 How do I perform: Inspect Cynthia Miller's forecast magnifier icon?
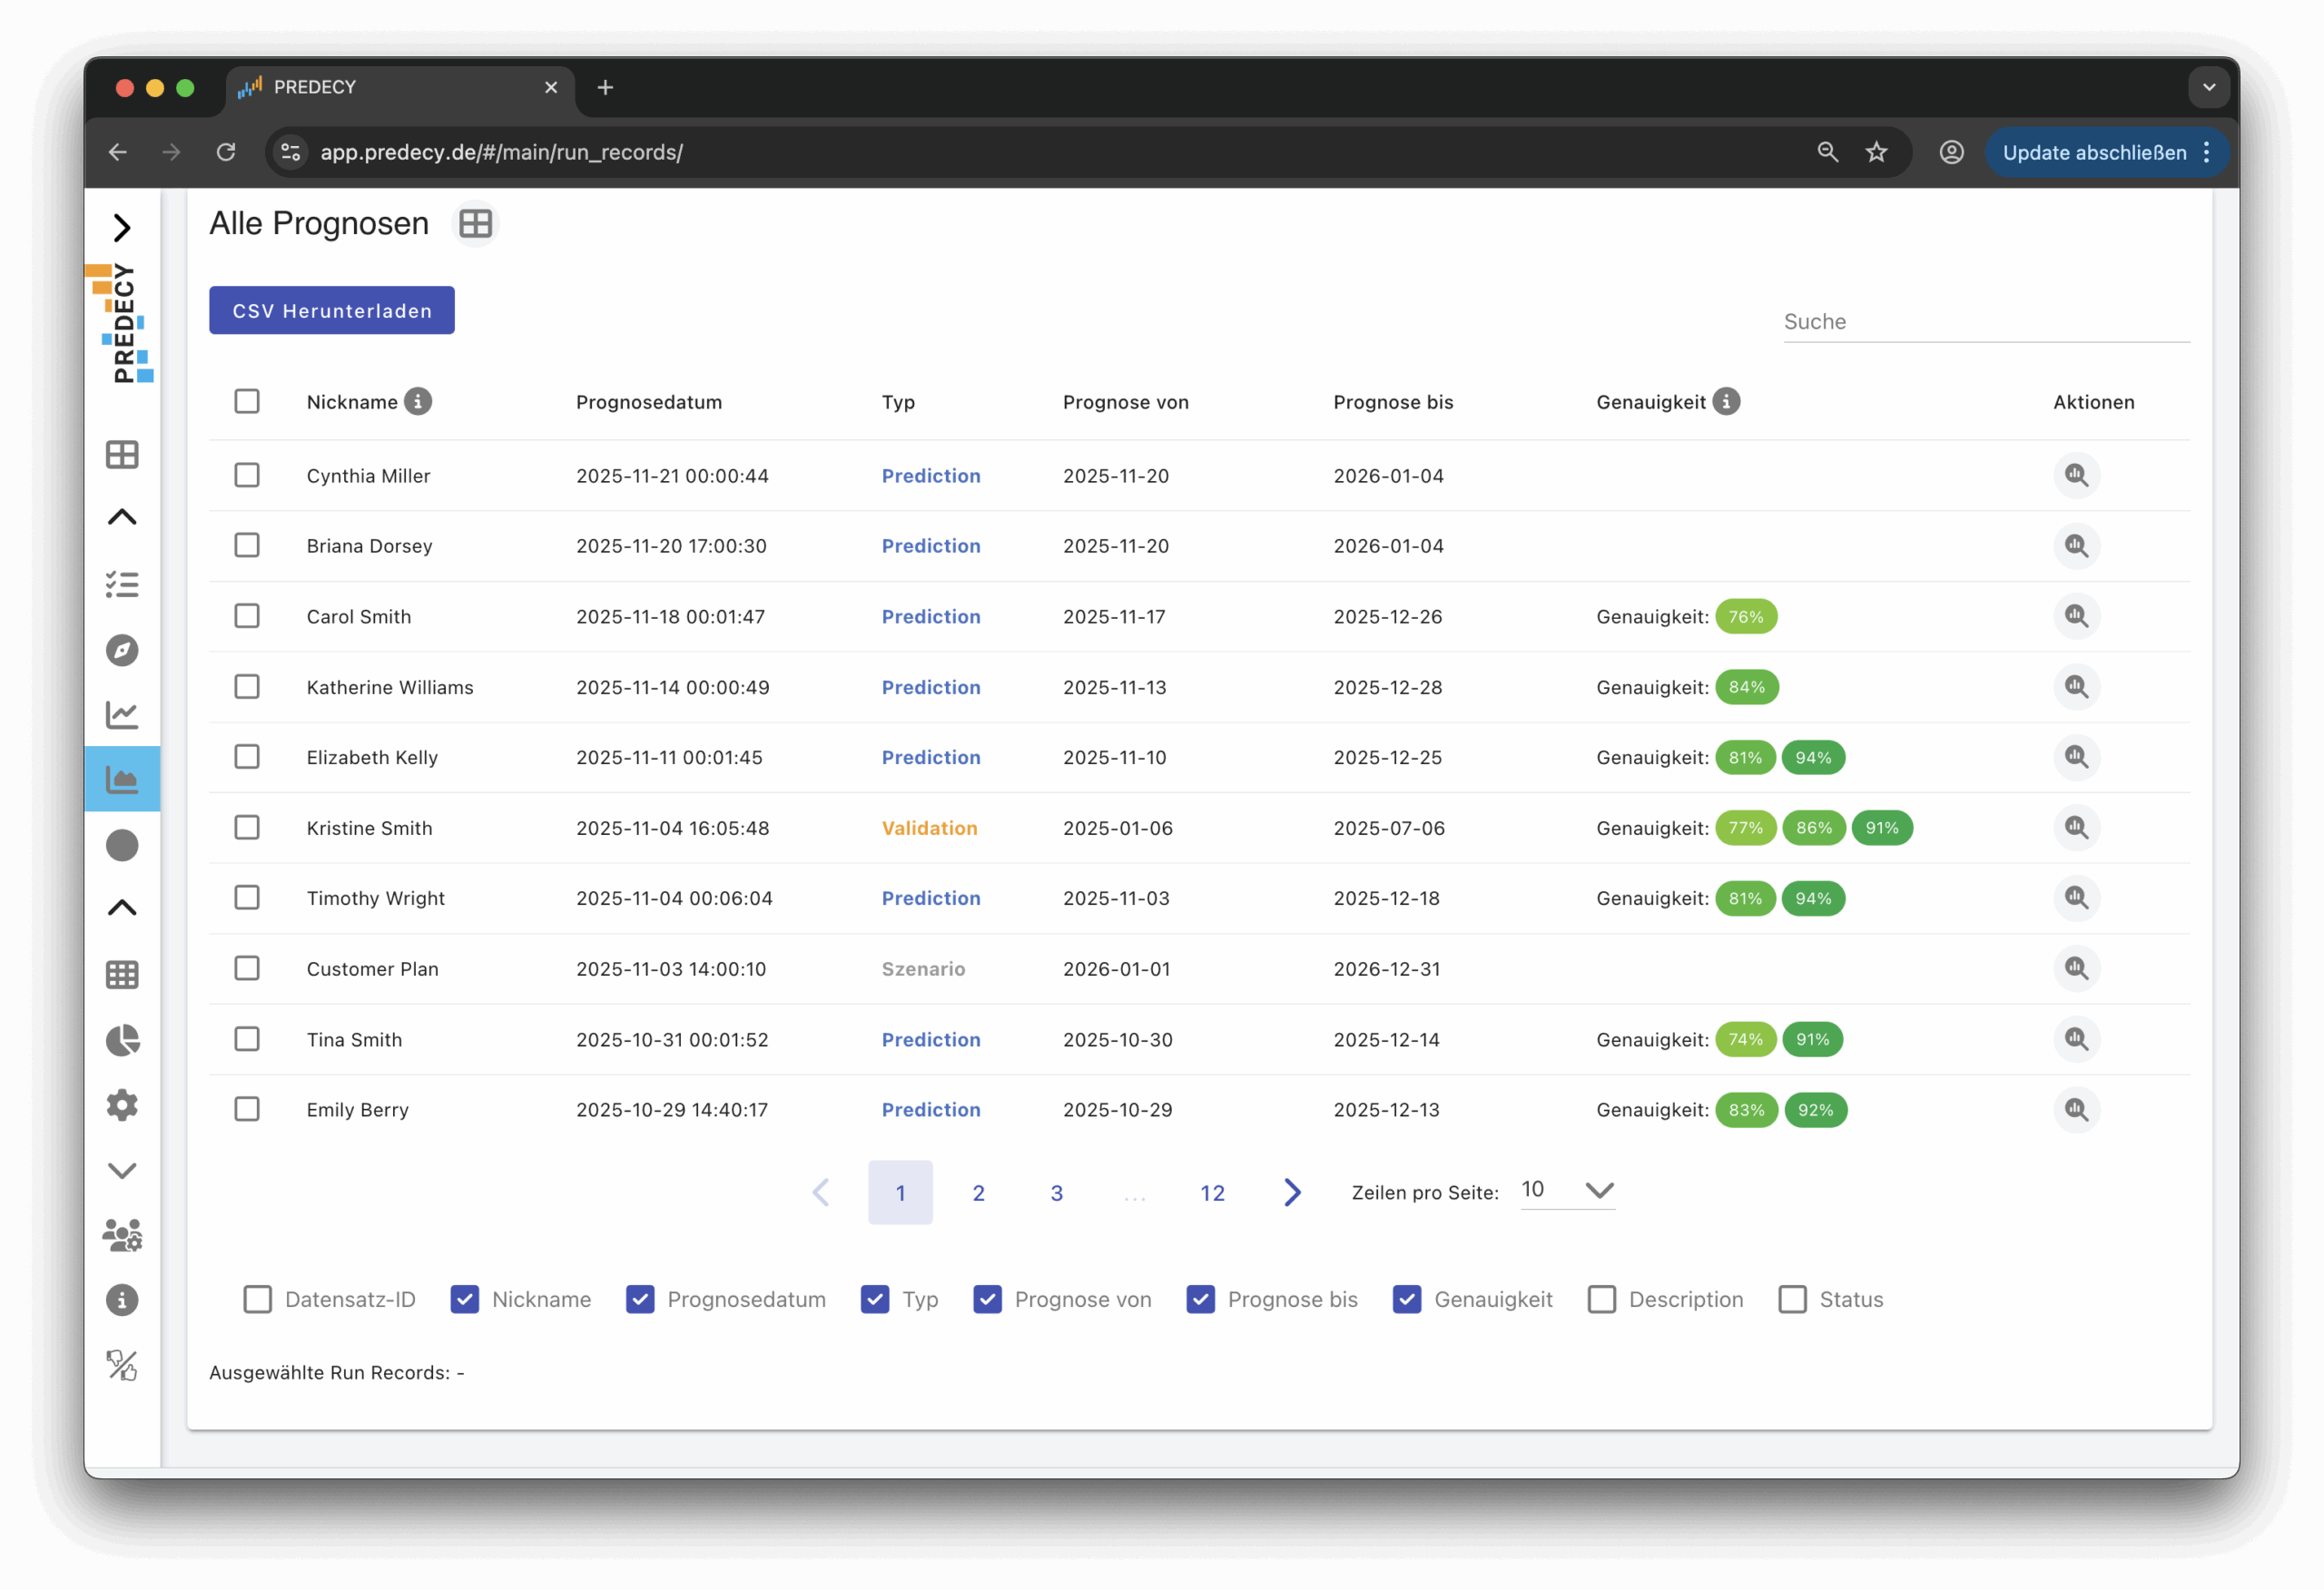point(2076,475)
